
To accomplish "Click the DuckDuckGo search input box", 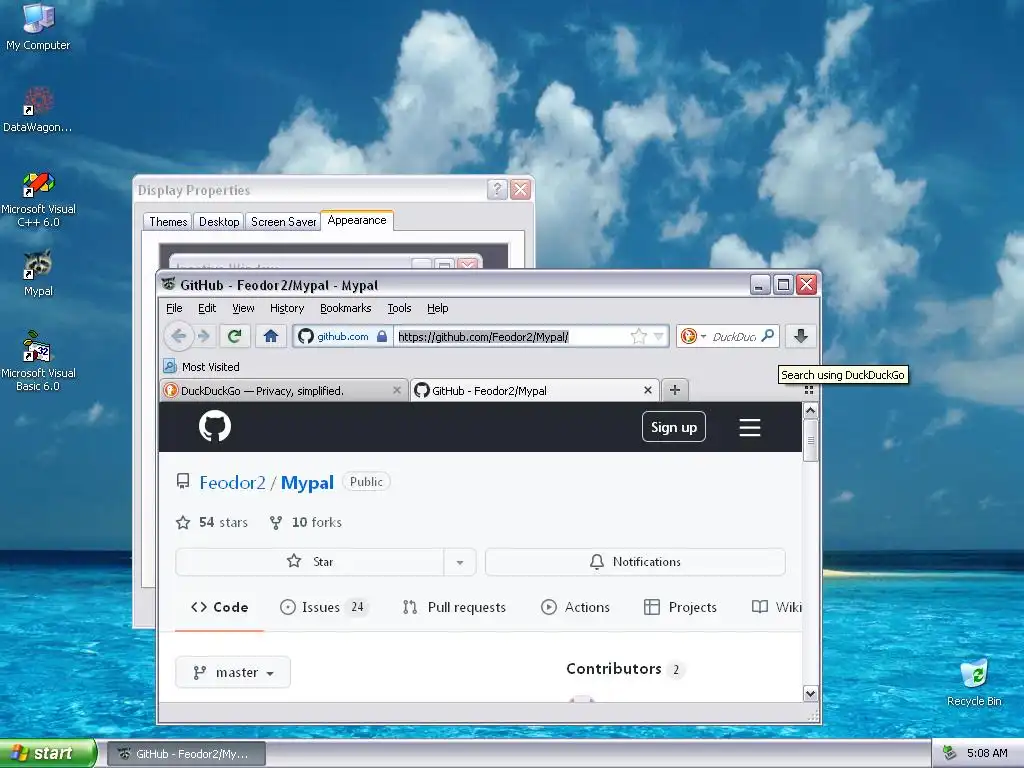I will point(734,336).
